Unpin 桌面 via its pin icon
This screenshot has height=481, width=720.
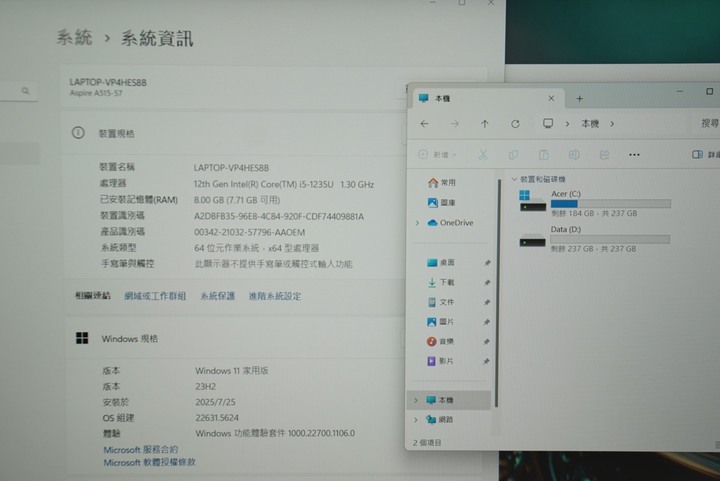(x=487, y=263)
